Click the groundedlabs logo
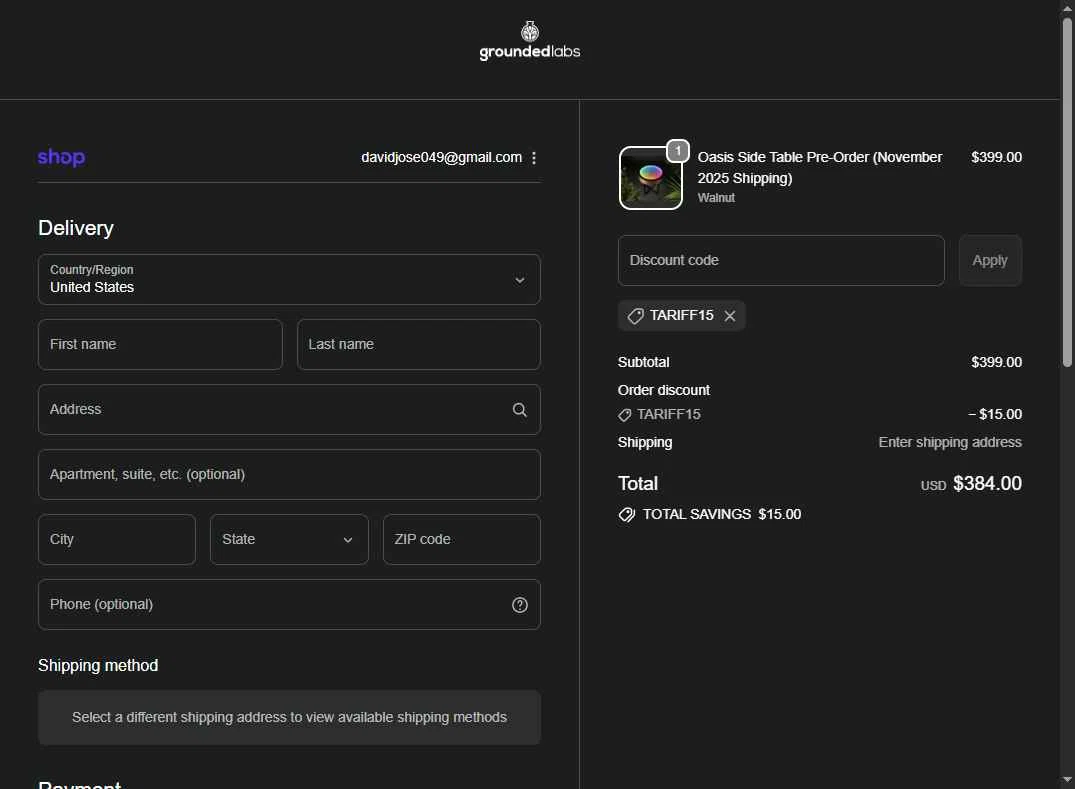This screenshot has width=1075, height=789. [529, 41]
